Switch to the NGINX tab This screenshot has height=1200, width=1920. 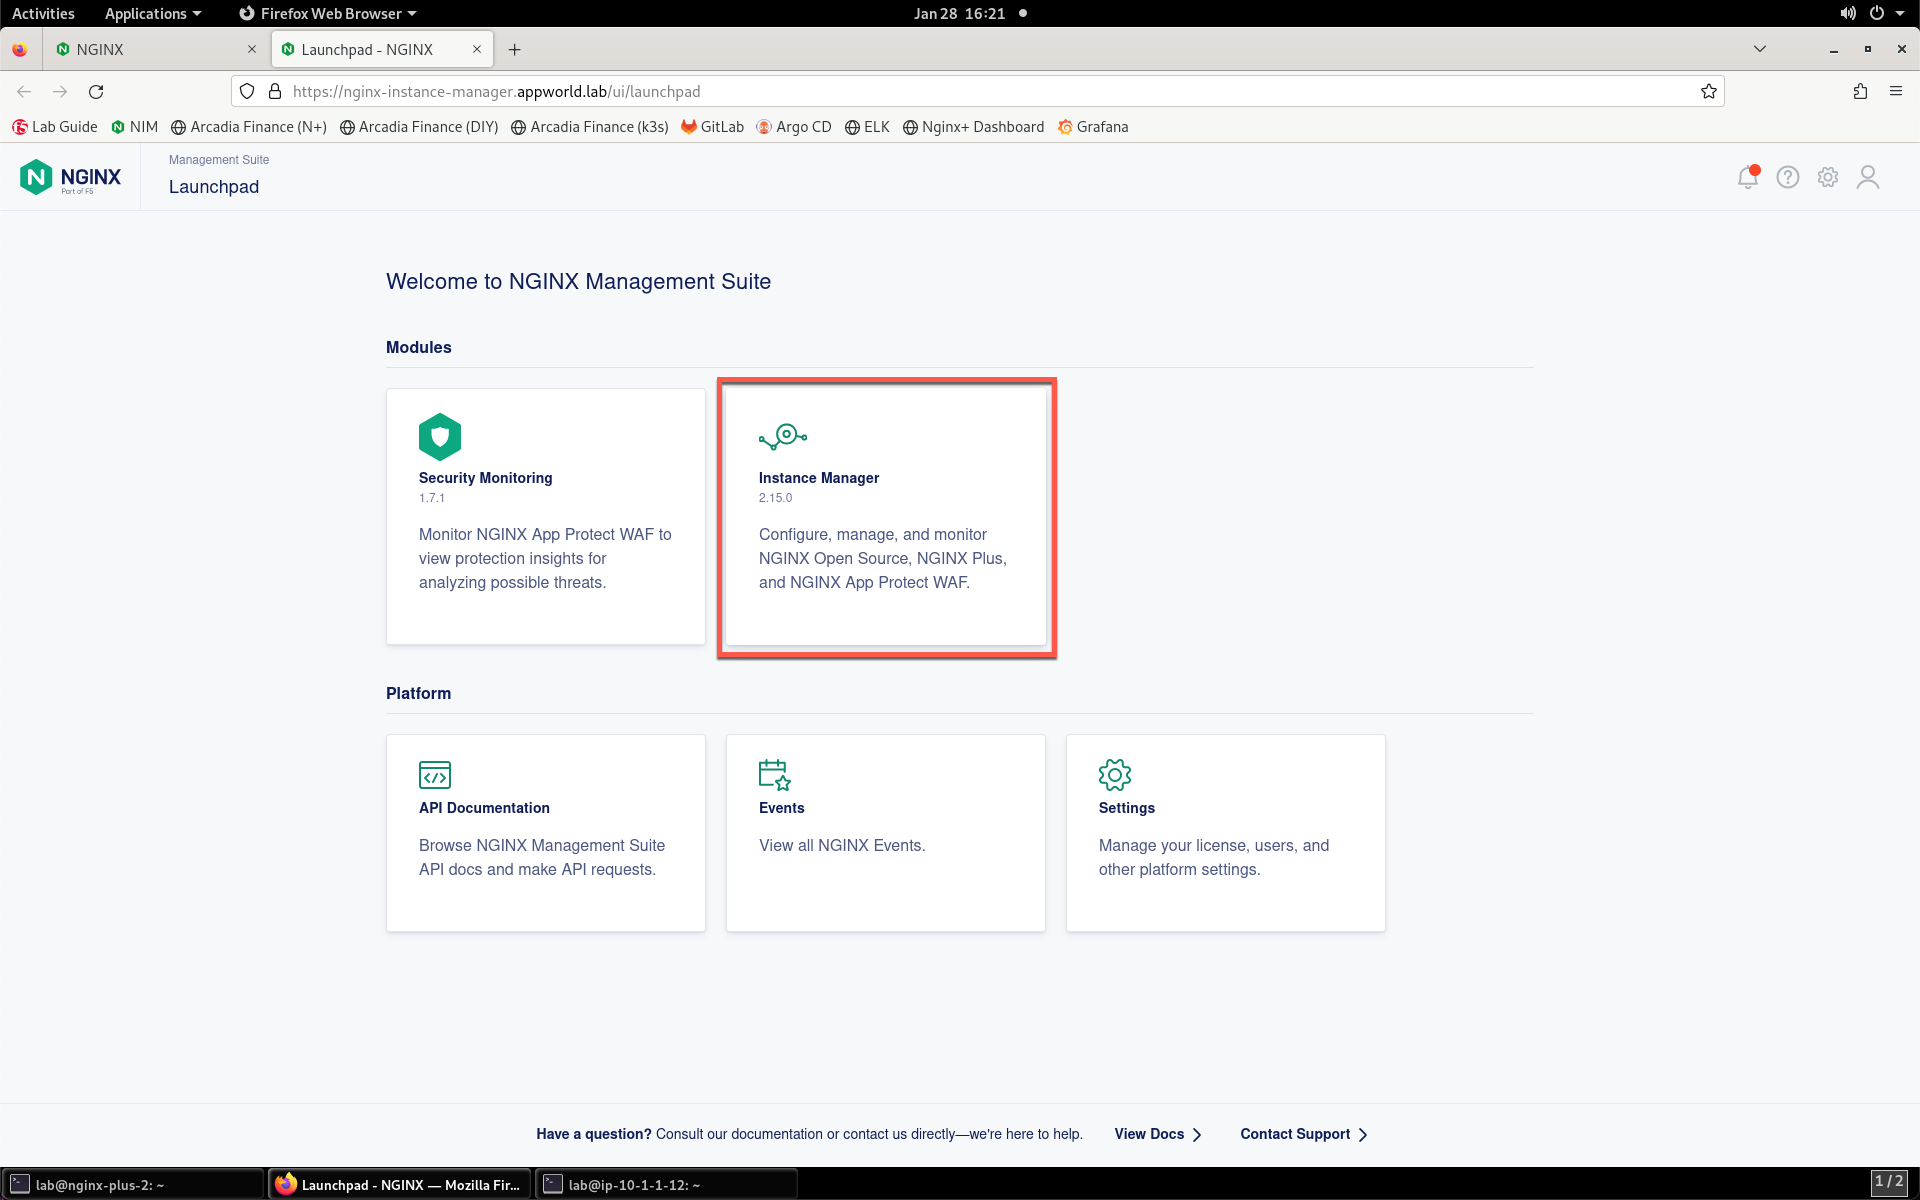click(156, 49)
